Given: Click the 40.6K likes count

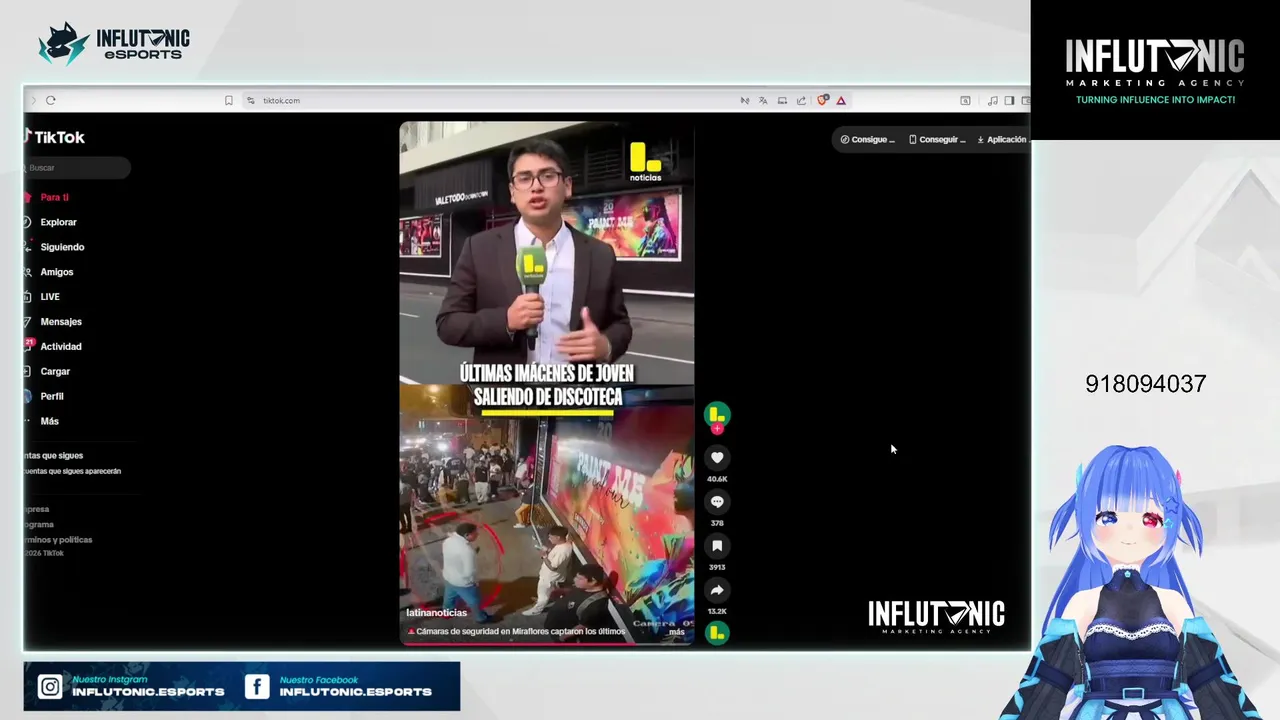Looking at the screenshot, I should 717,479.
